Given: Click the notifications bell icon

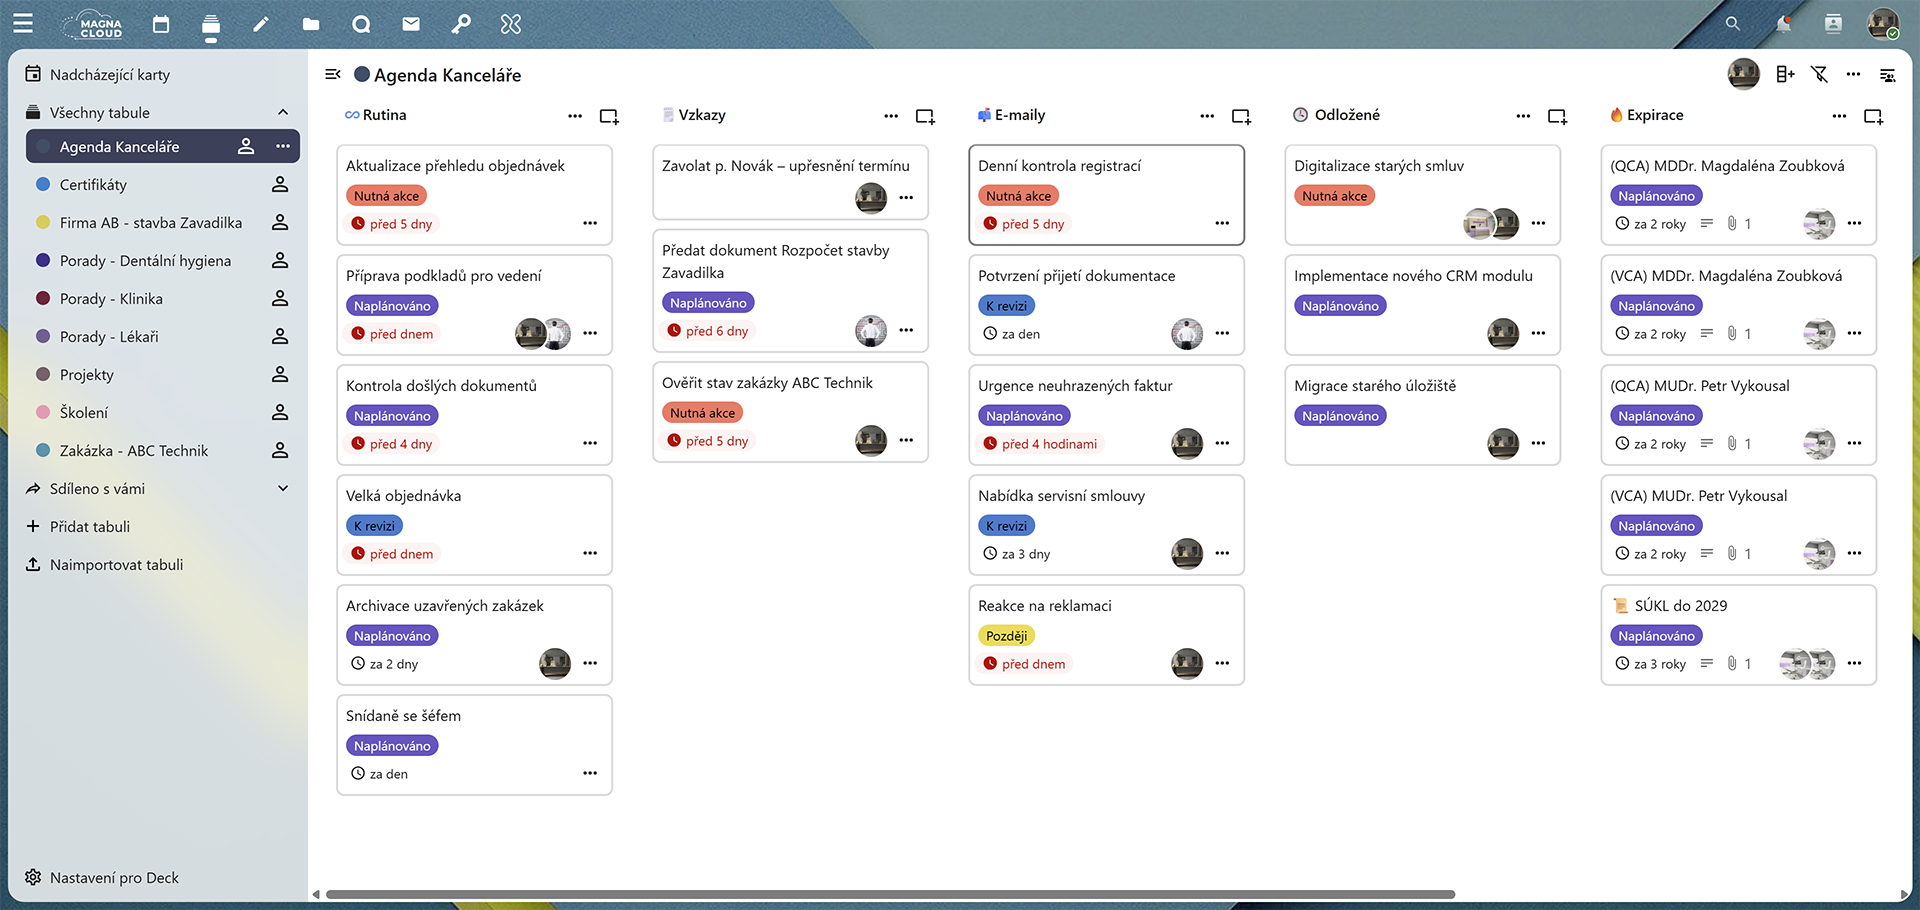Looking at the screenshot, I should pyautogui.click(x=1783, y=24).
